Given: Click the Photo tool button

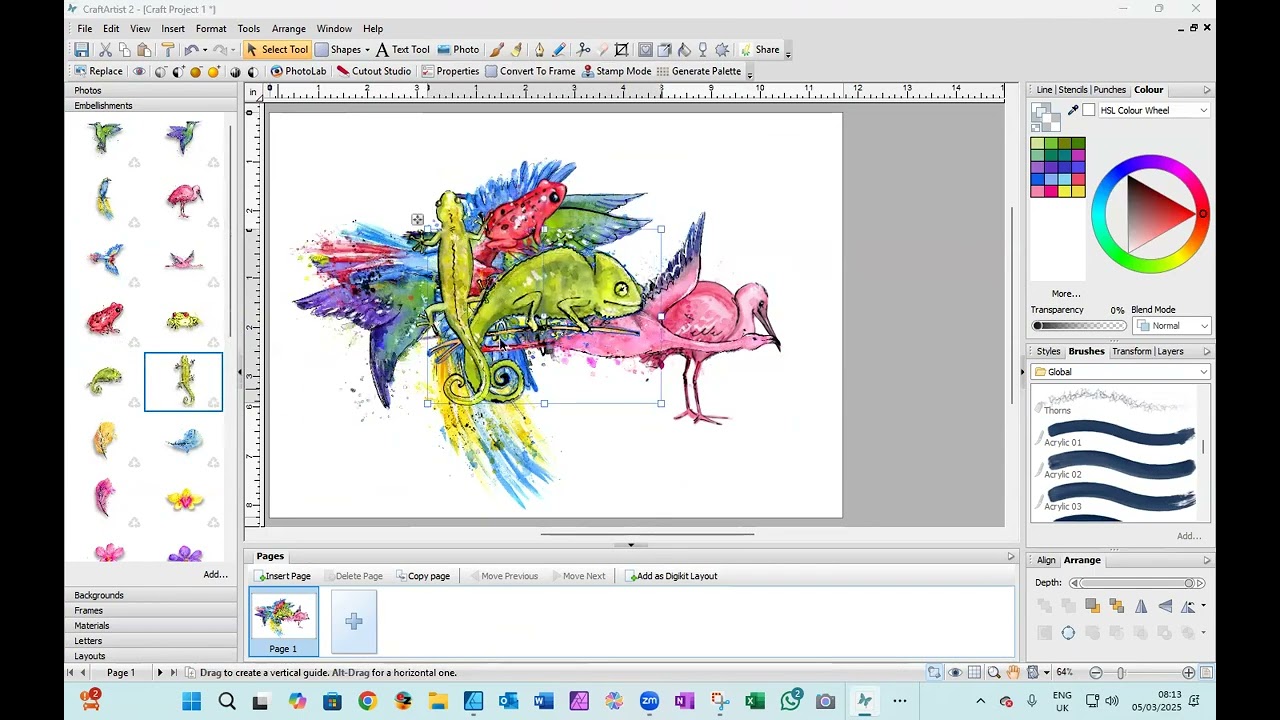Looking at the screenshot, I should coord(458,50).
